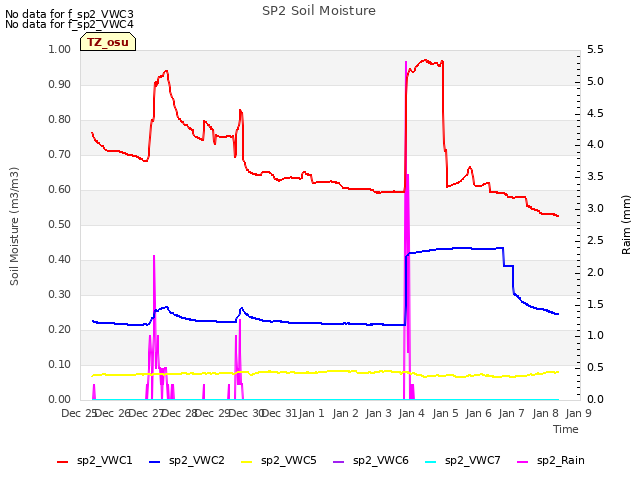Select the sp2_VWC7 legend label
Screen dimensions: 640x480
473,461
